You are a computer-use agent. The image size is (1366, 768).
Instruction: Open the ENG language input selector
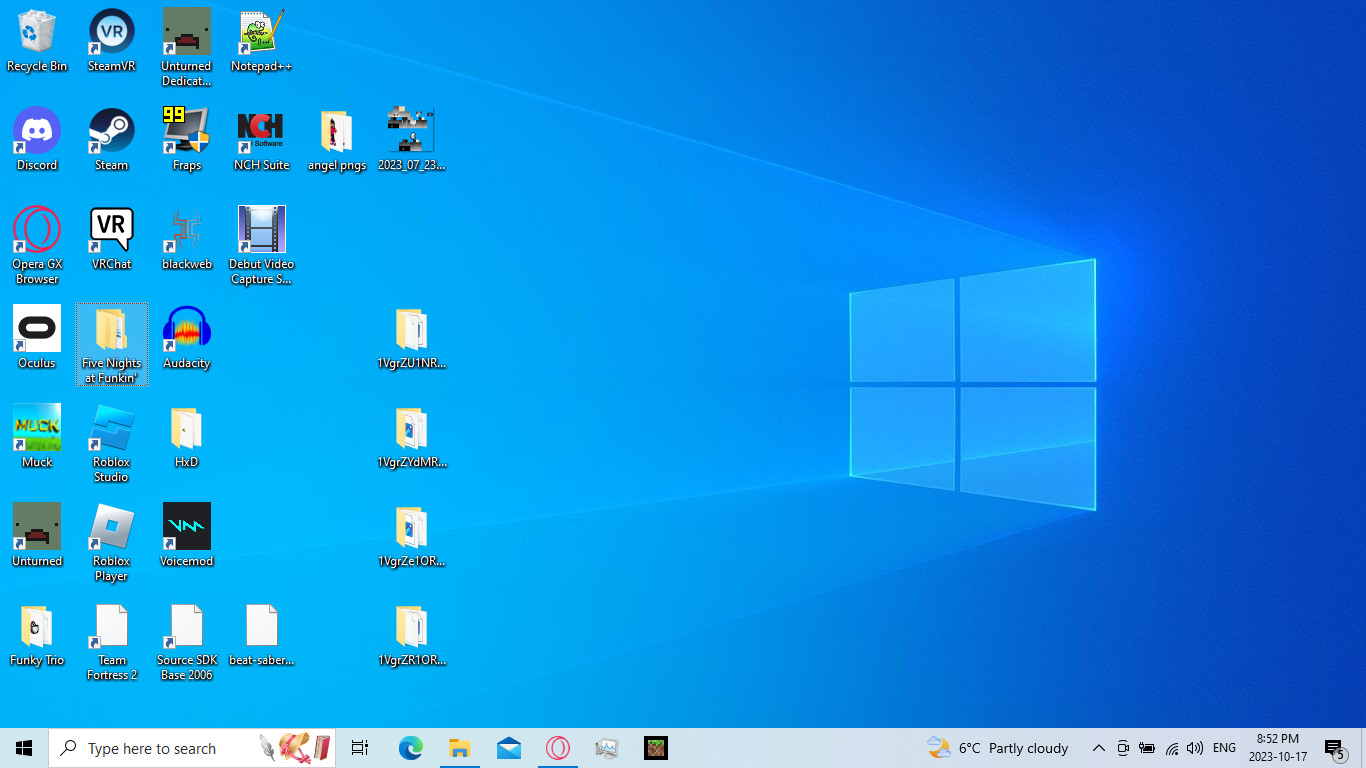pyautogui.click(x=1224, y=748)
